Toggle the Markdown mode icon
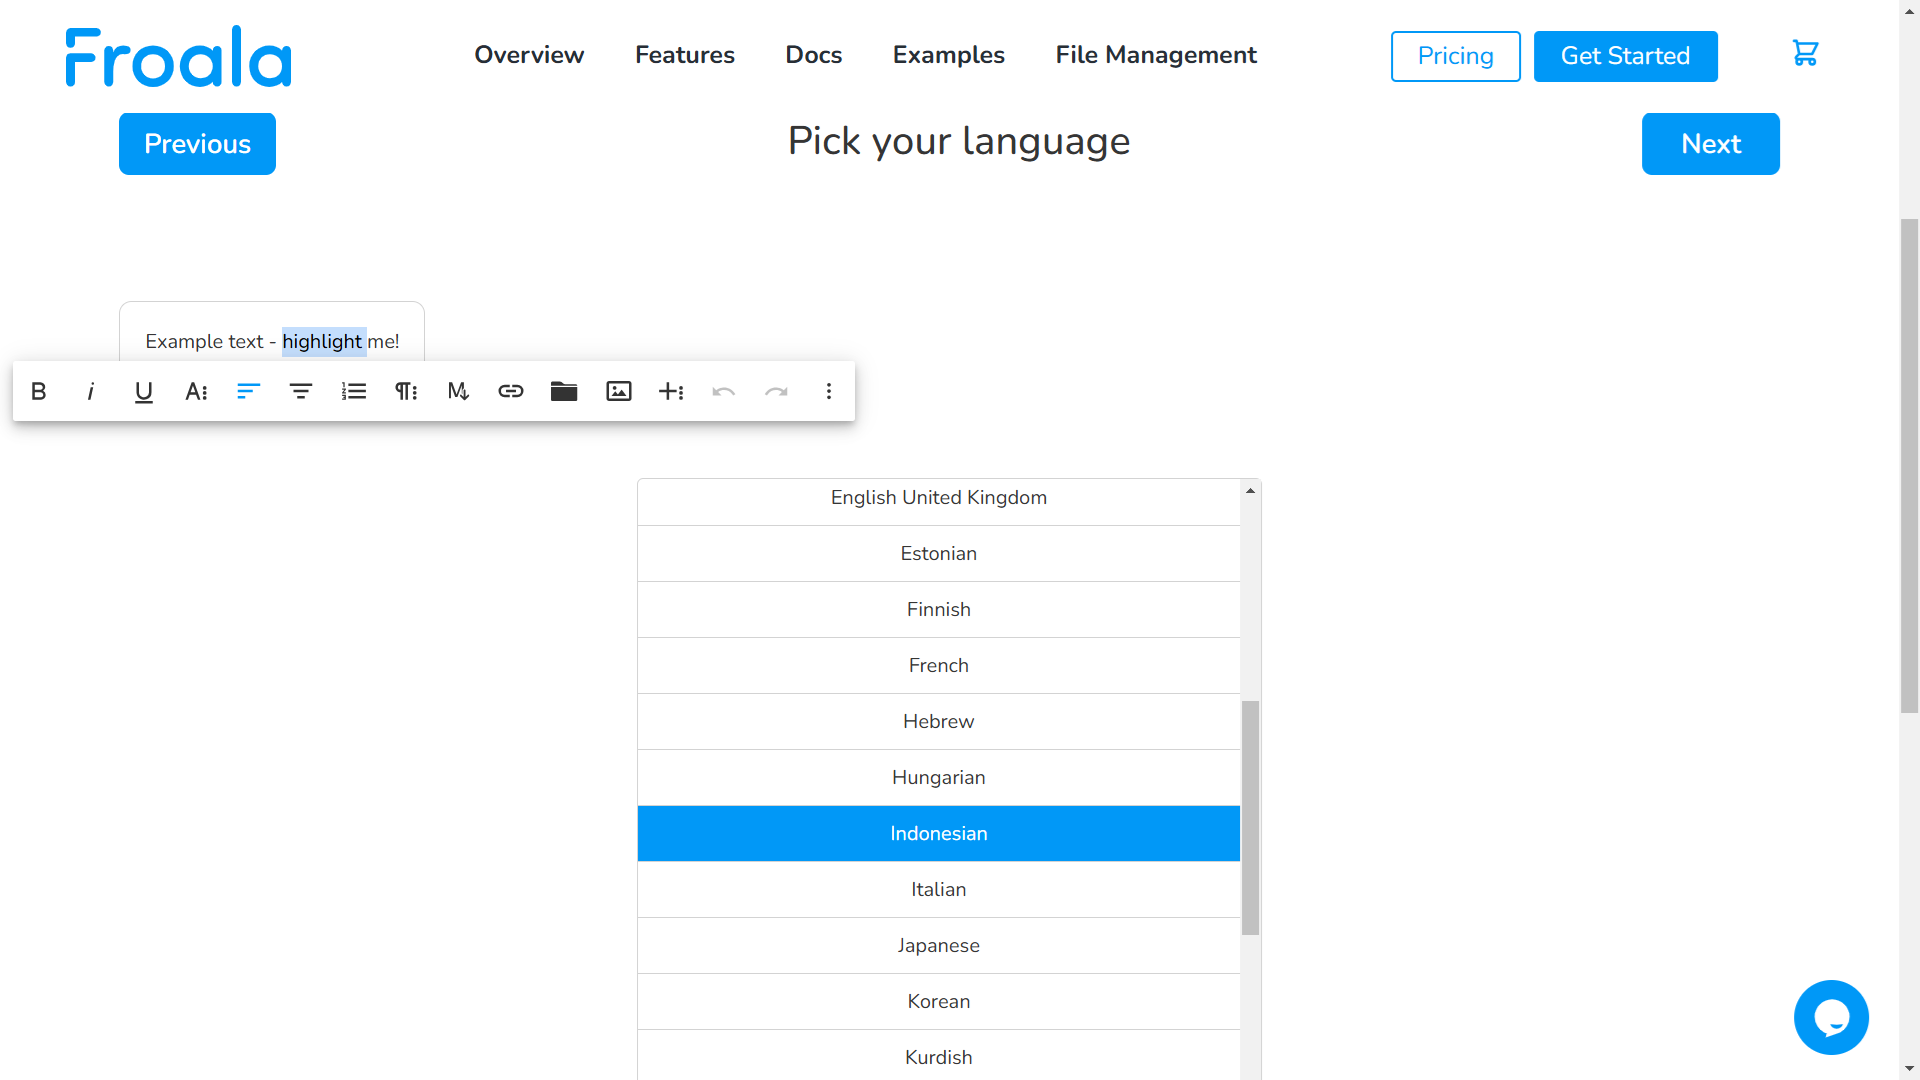 point(458,391)
